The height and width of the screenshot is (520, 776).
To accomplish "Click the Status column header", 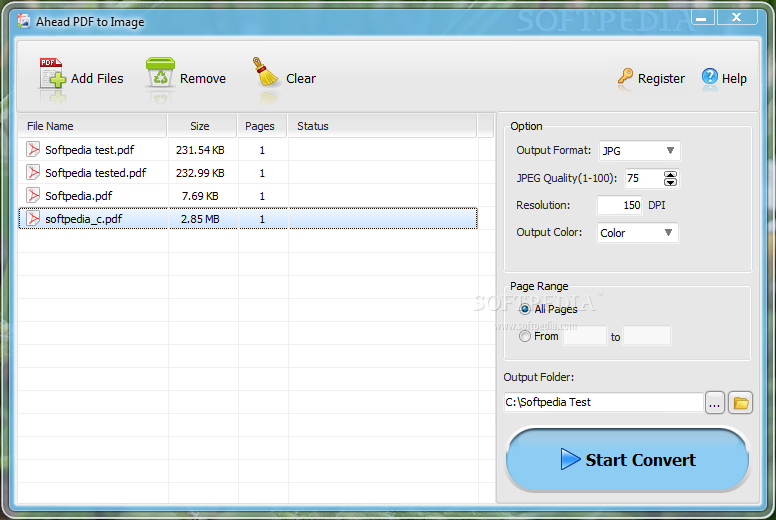I will [383, 126].
